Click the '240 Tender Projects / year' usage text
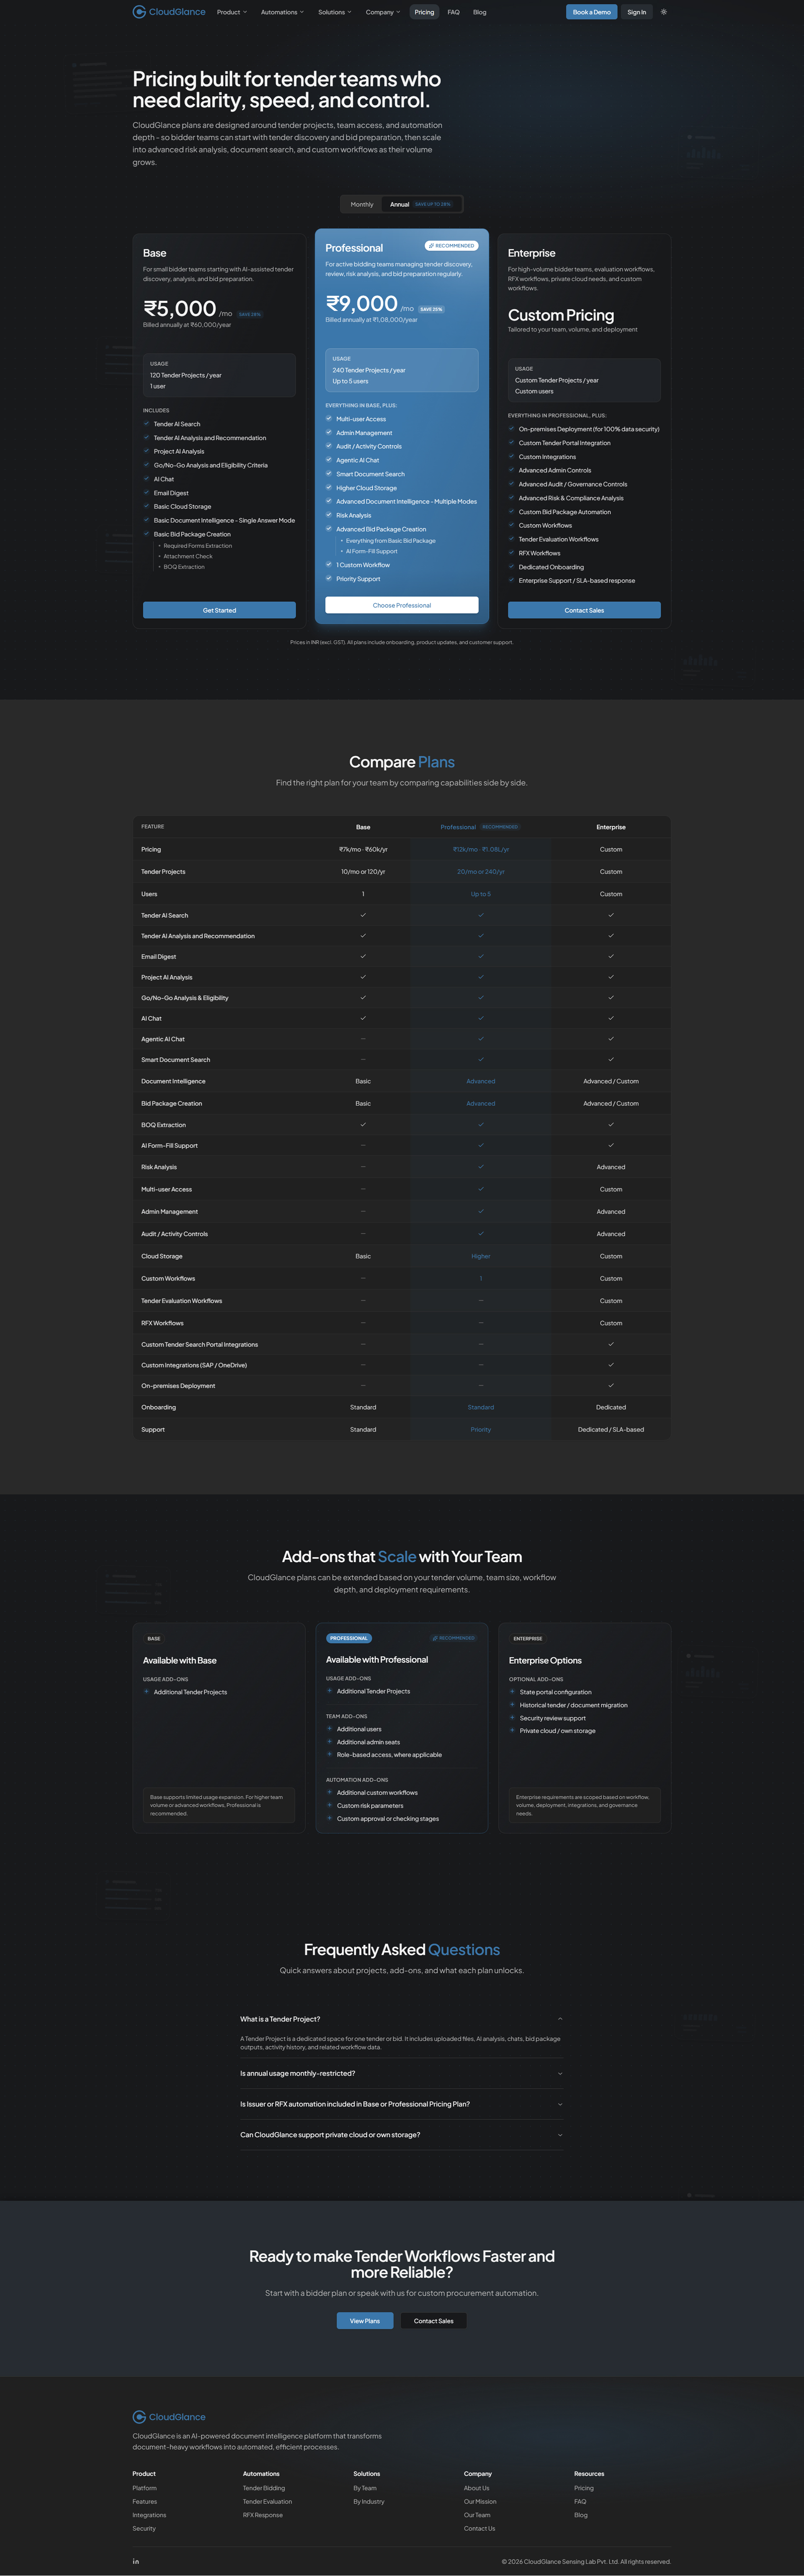This screenshot has height=2576, width=804. [x=369, y=370]
